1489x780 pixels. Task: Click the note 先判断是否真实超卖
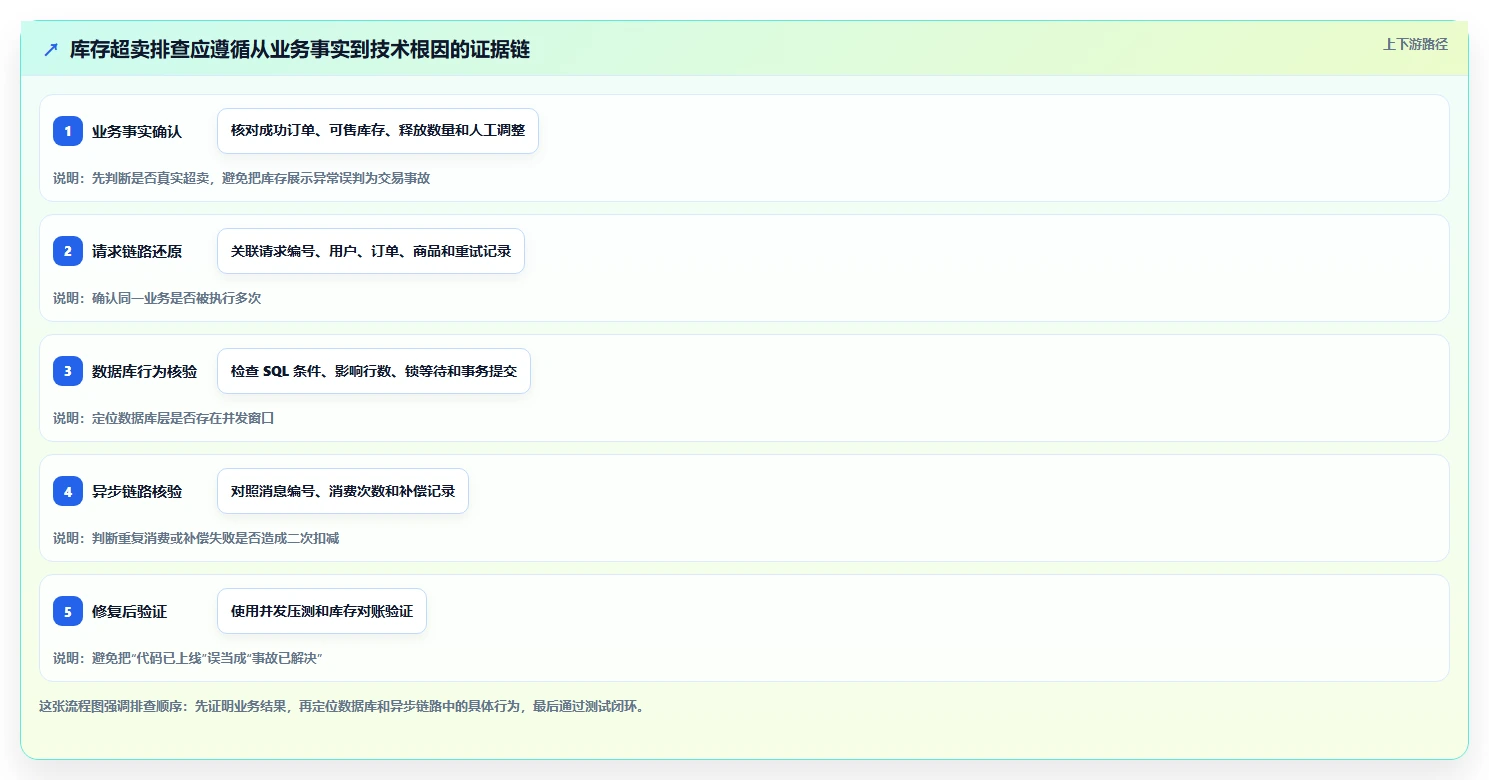tap(241, 178)
